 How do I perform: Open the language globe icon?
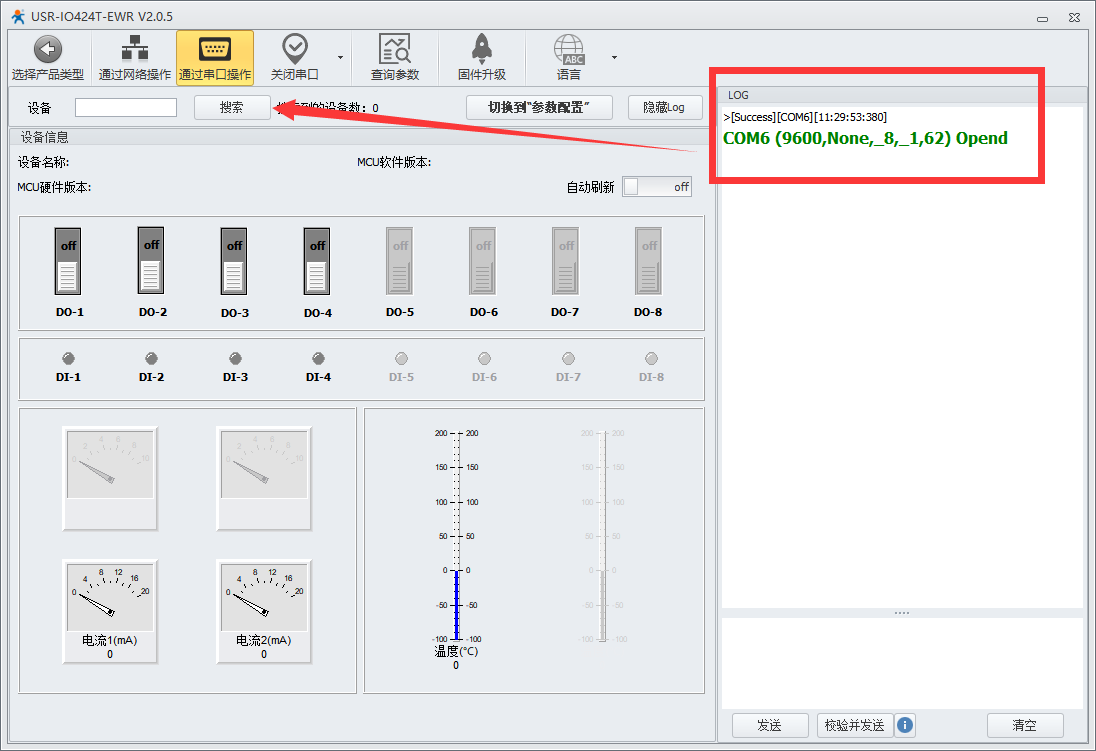pyautogui.click(x=569, y=50)
